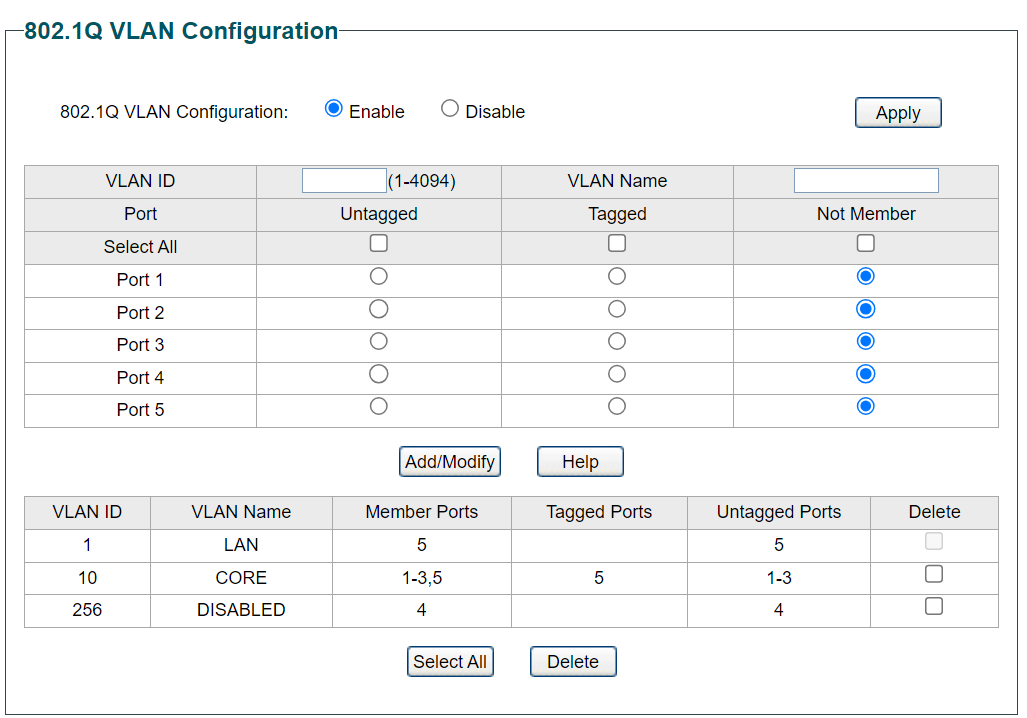Click the Delete button at bottom
This screenshot has height=718, width=1027.
572,662
